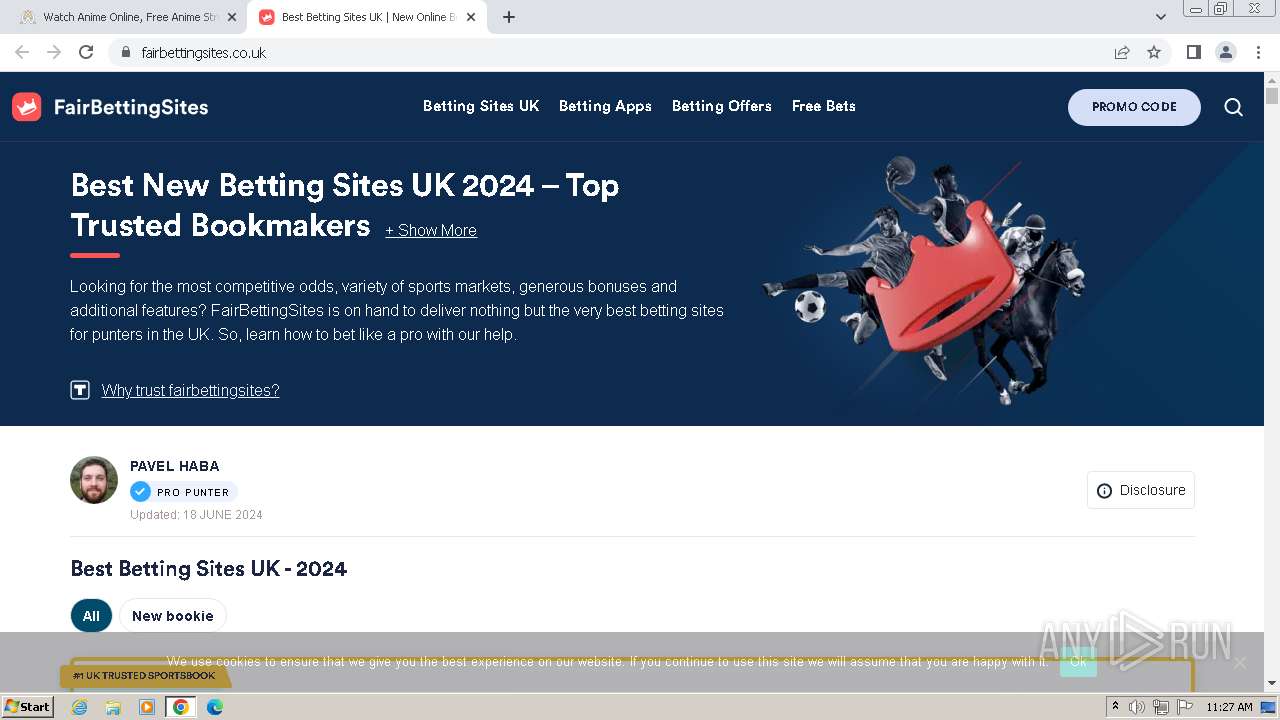Reload the page with the refresh icon
Image resolution: width=1280 pixels, height=720 pixels.
click(86, 52)
